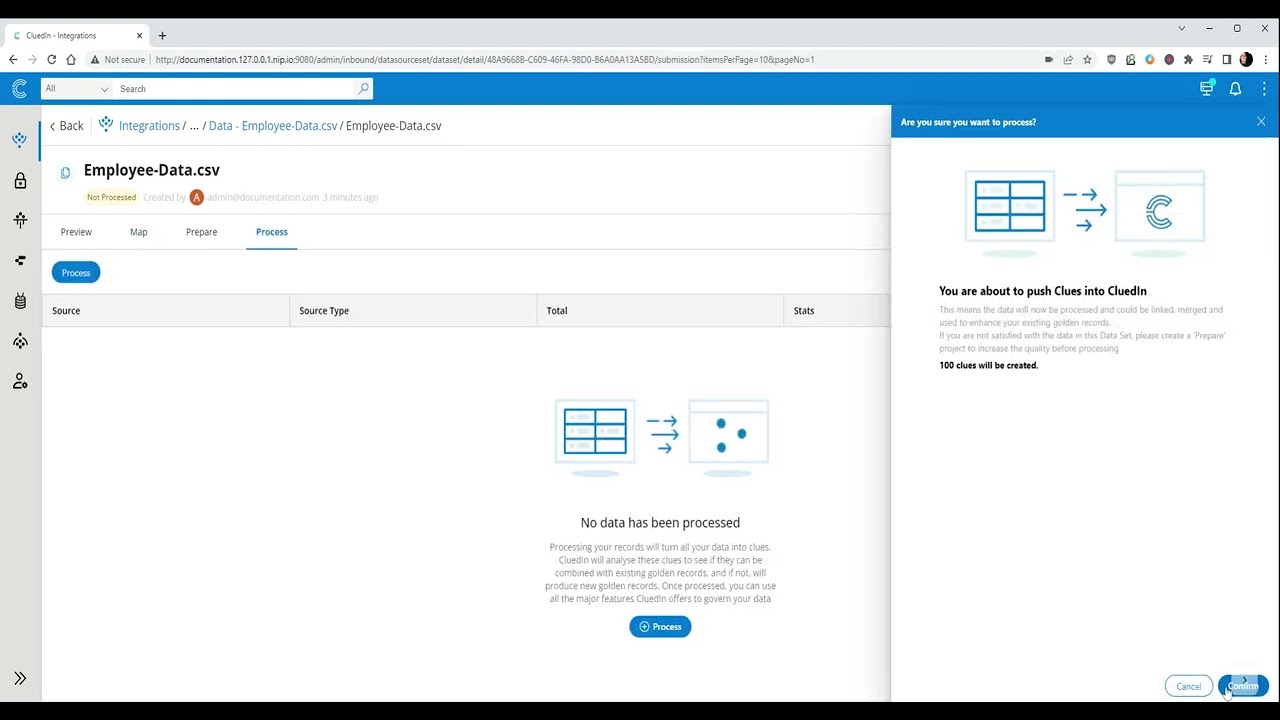Click the admin user avatar 'A'
Screen dimensions: 1280x720
click(197, 197)
